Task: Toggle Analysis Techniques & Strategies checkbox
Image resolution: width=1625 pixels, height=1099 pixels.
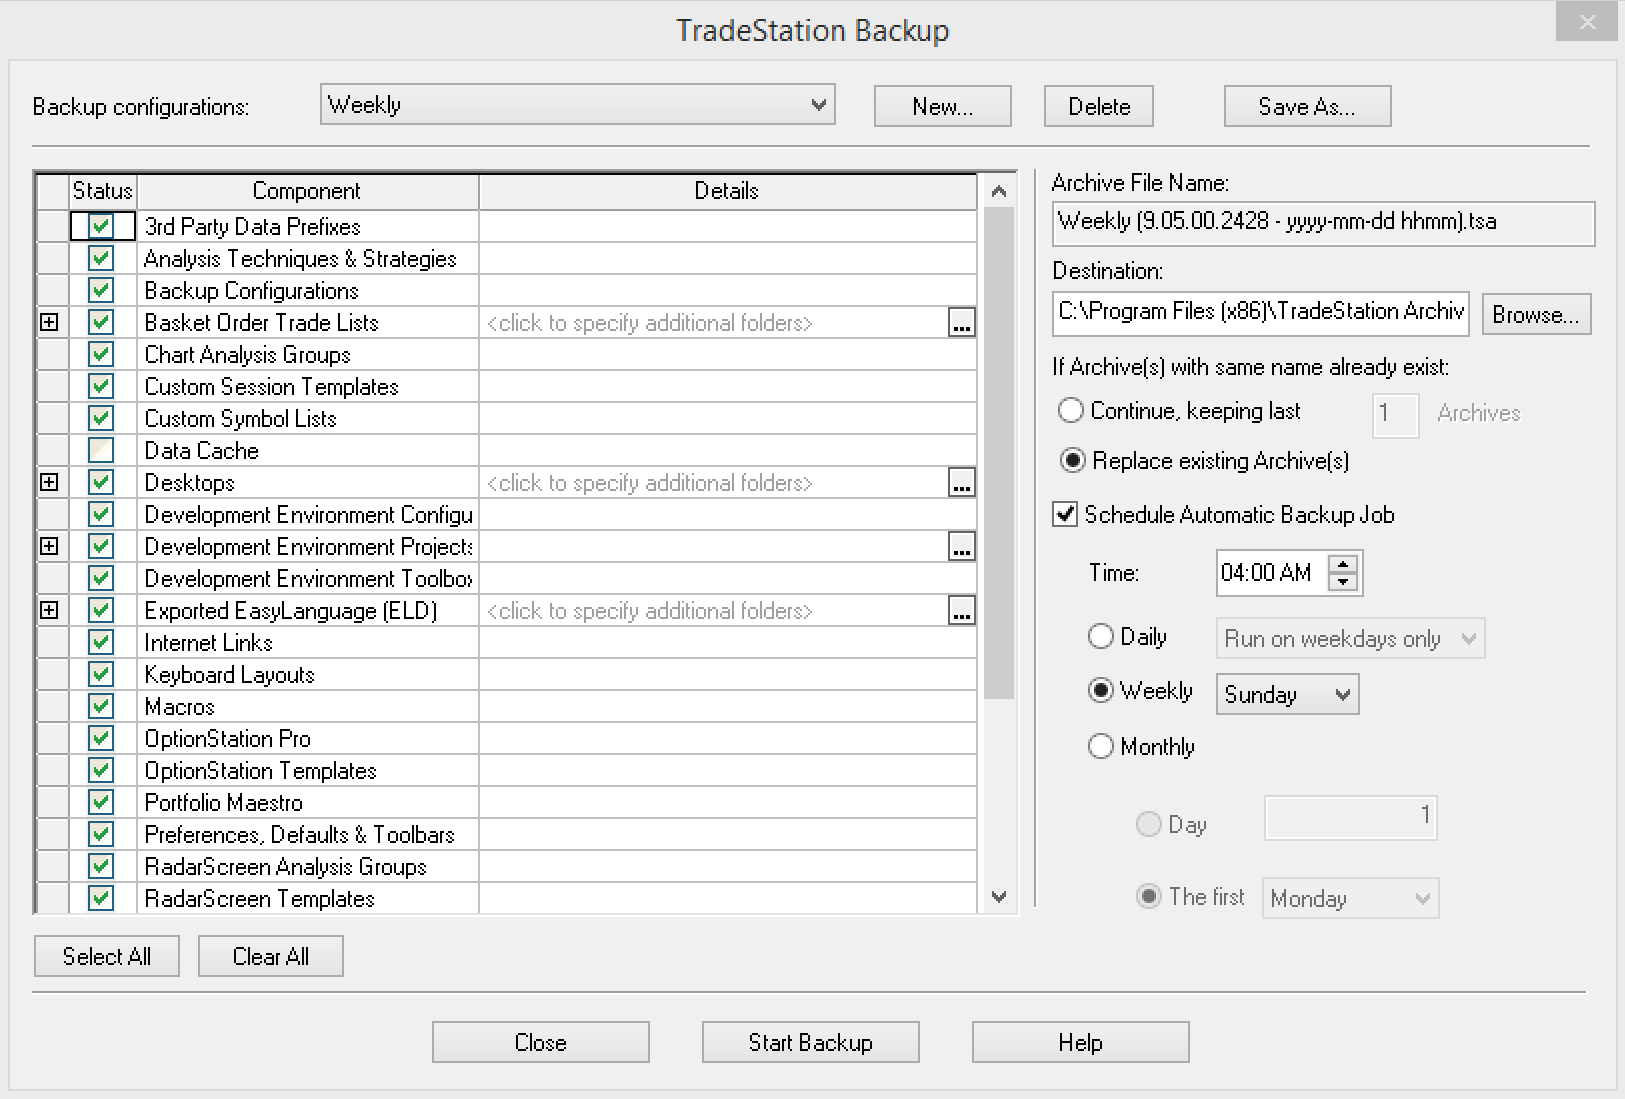Action: [101, 258]
